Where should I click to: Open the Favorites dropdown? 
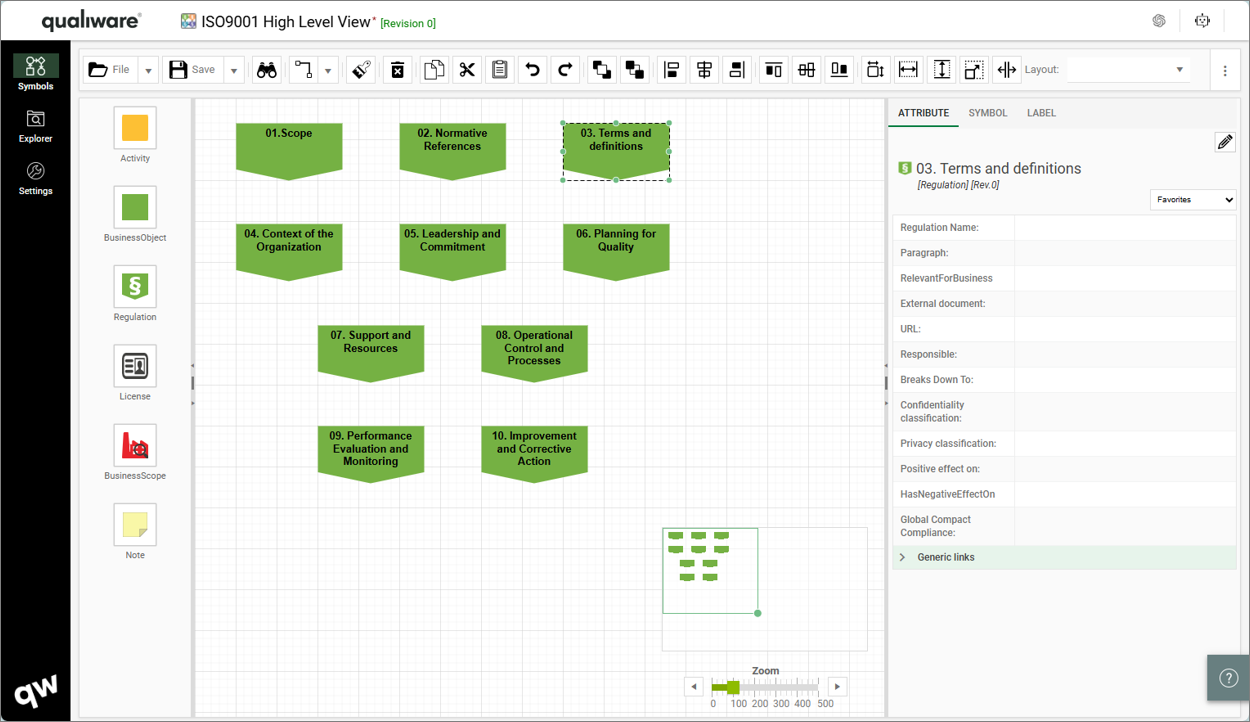tap(1193, 200)
